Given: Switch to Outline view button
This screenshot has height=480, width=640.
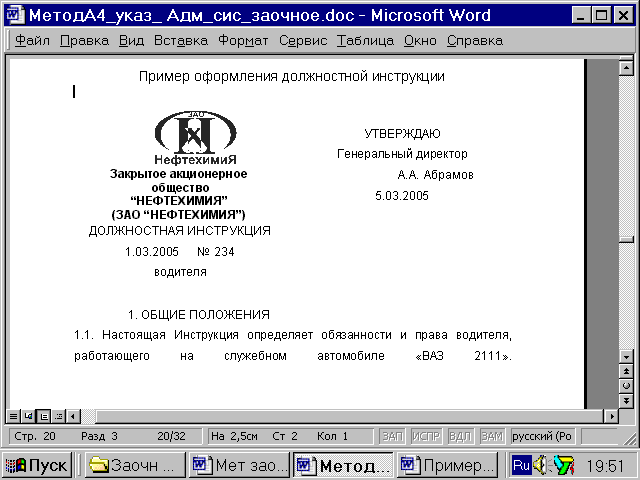Looking at the screenshot, I should [x=59, y=416].
